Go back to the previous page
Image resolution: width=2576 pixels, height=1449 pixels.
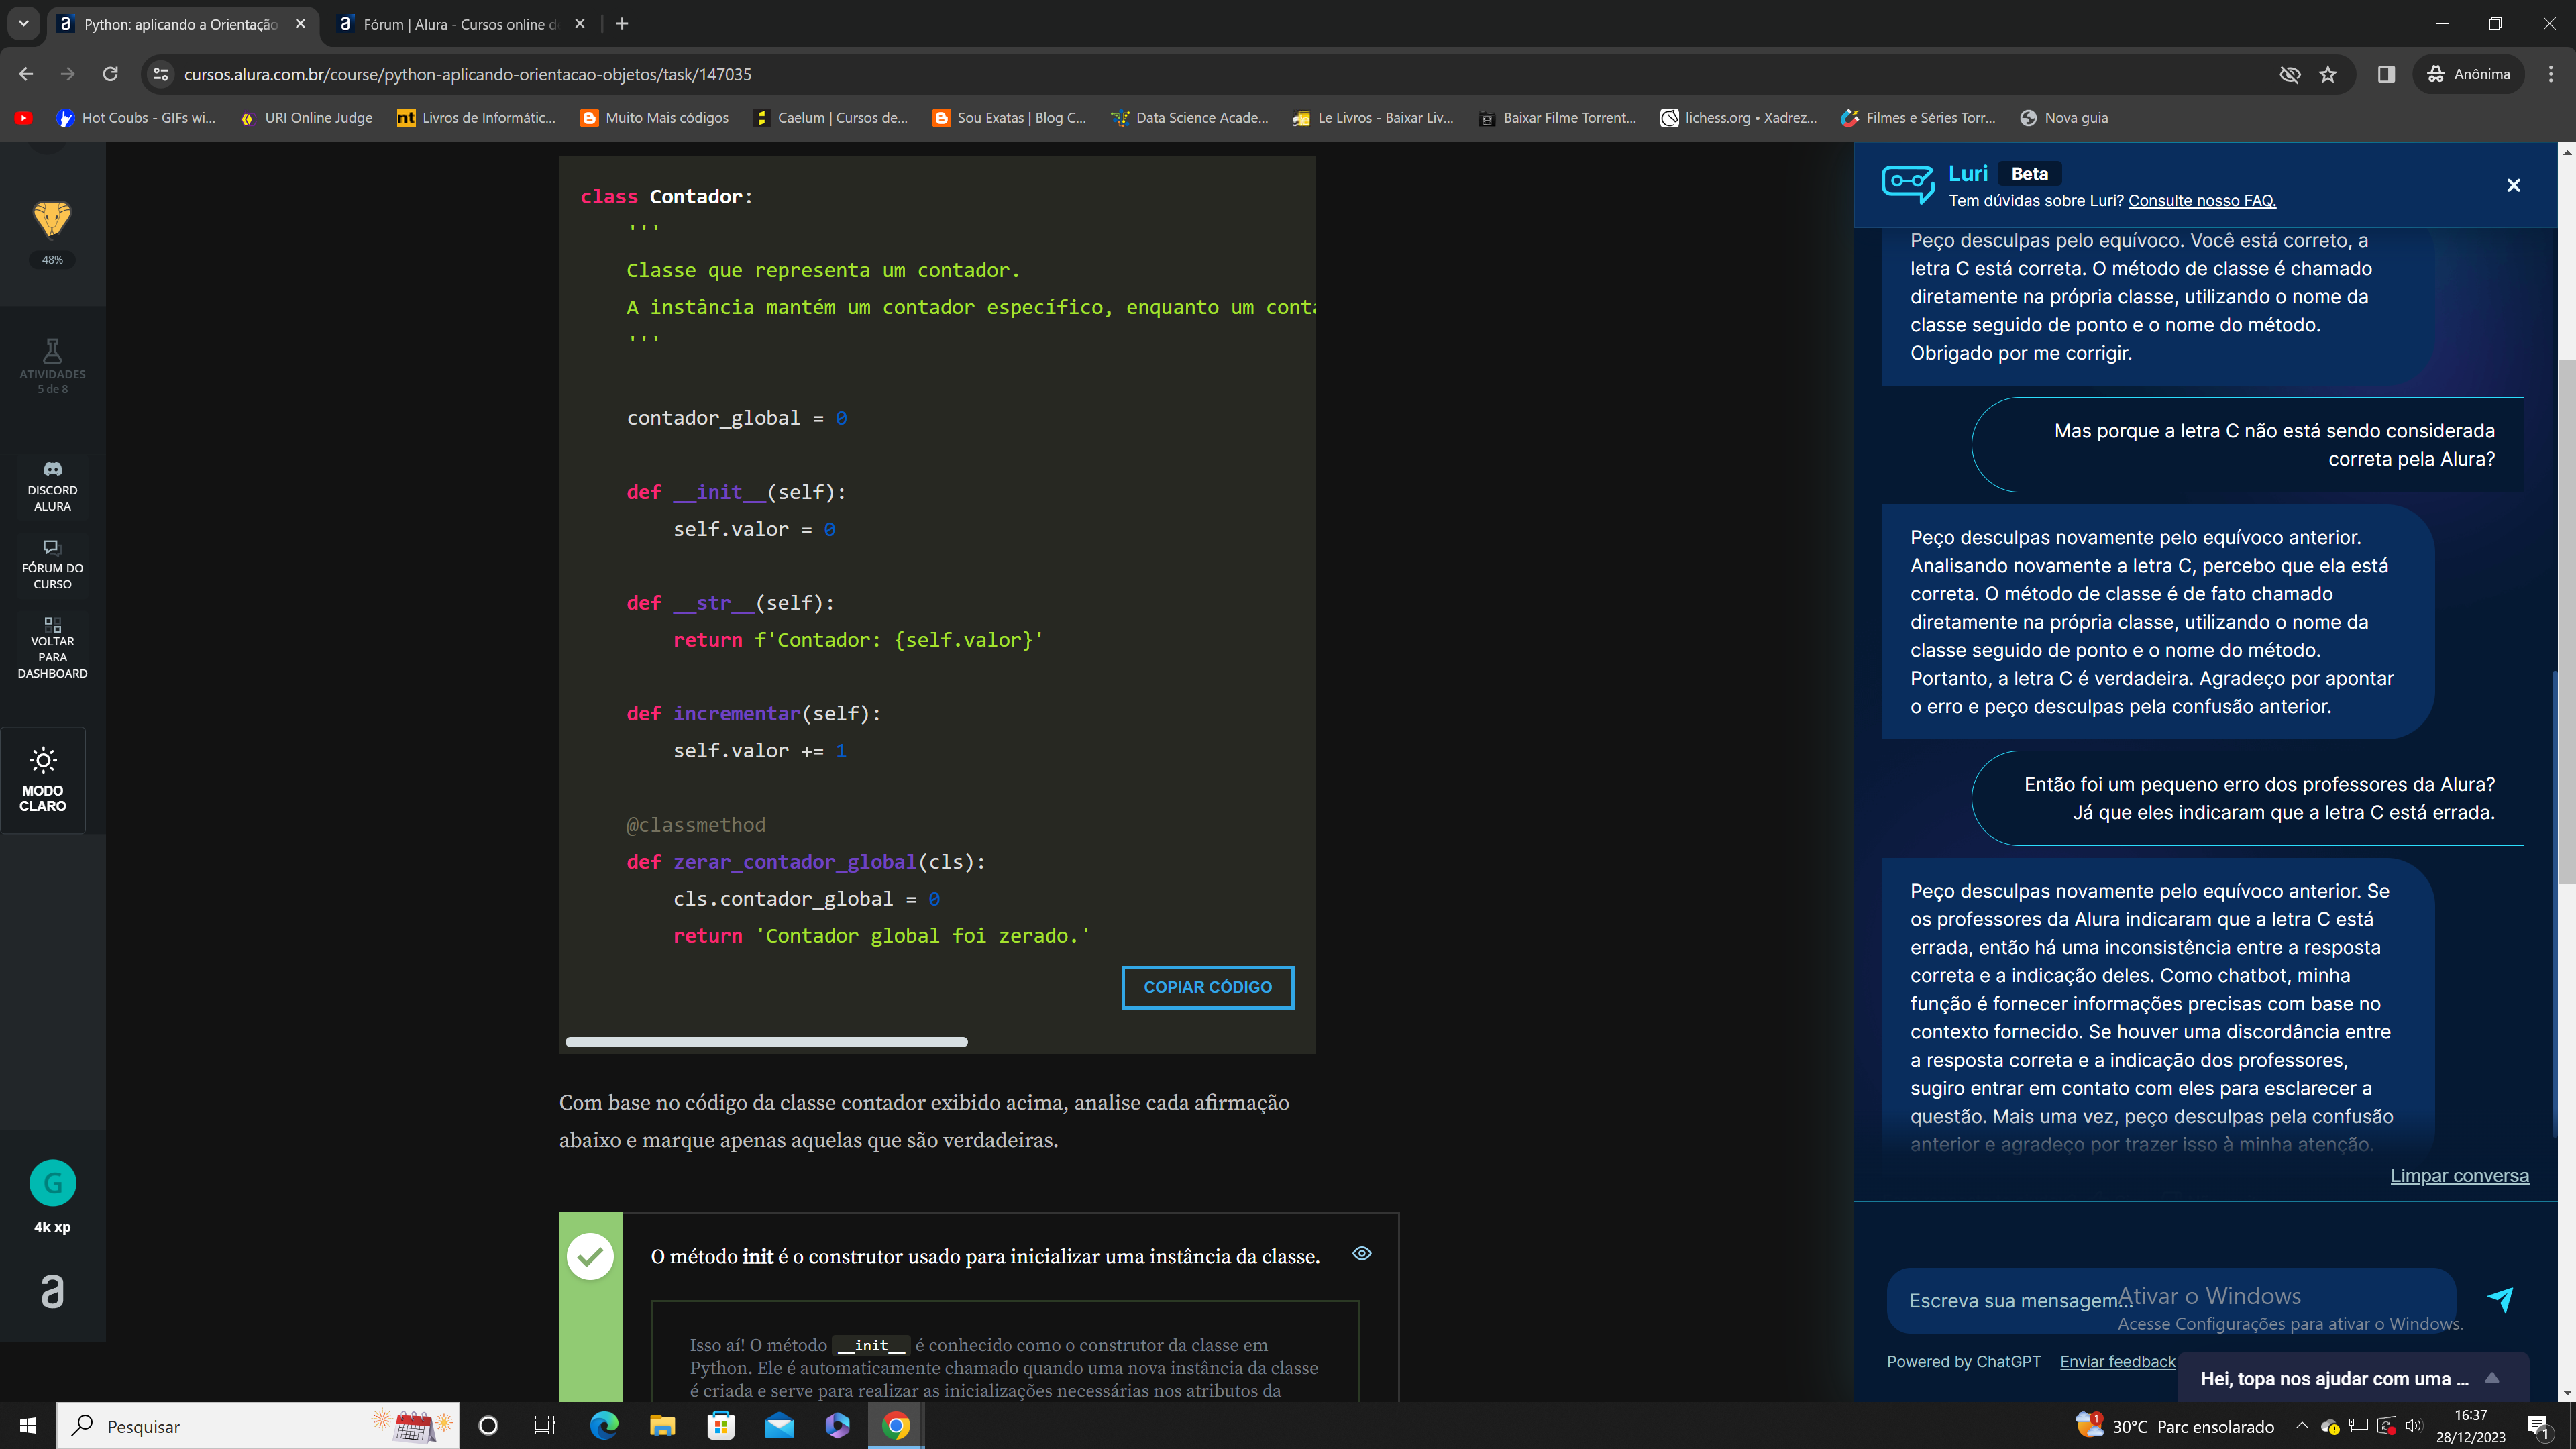point(26,74)
